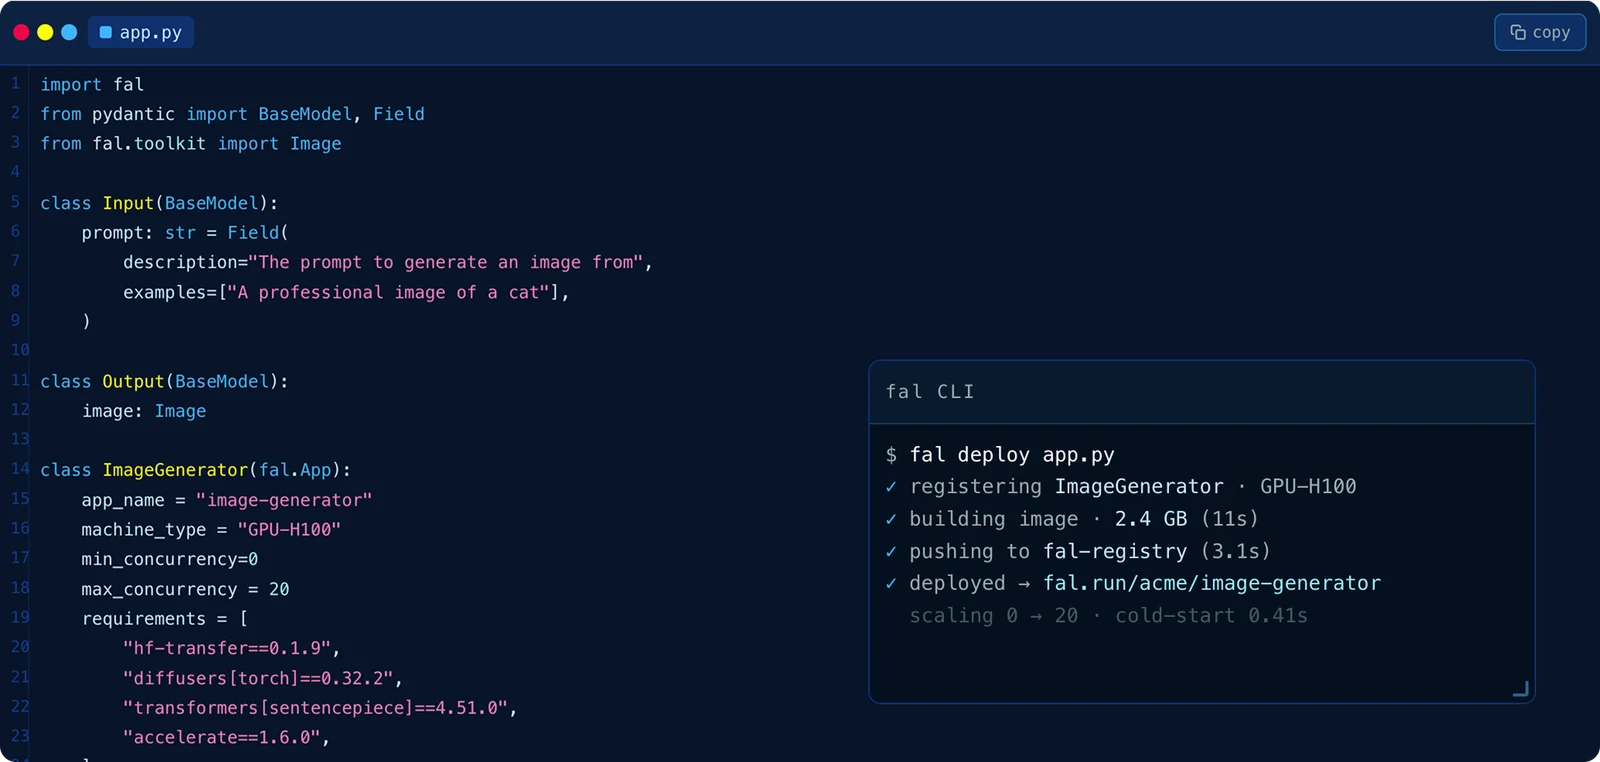Click the blue square icon on app.py tab
The image size is (1600, 762).
(x=106, y=32)
